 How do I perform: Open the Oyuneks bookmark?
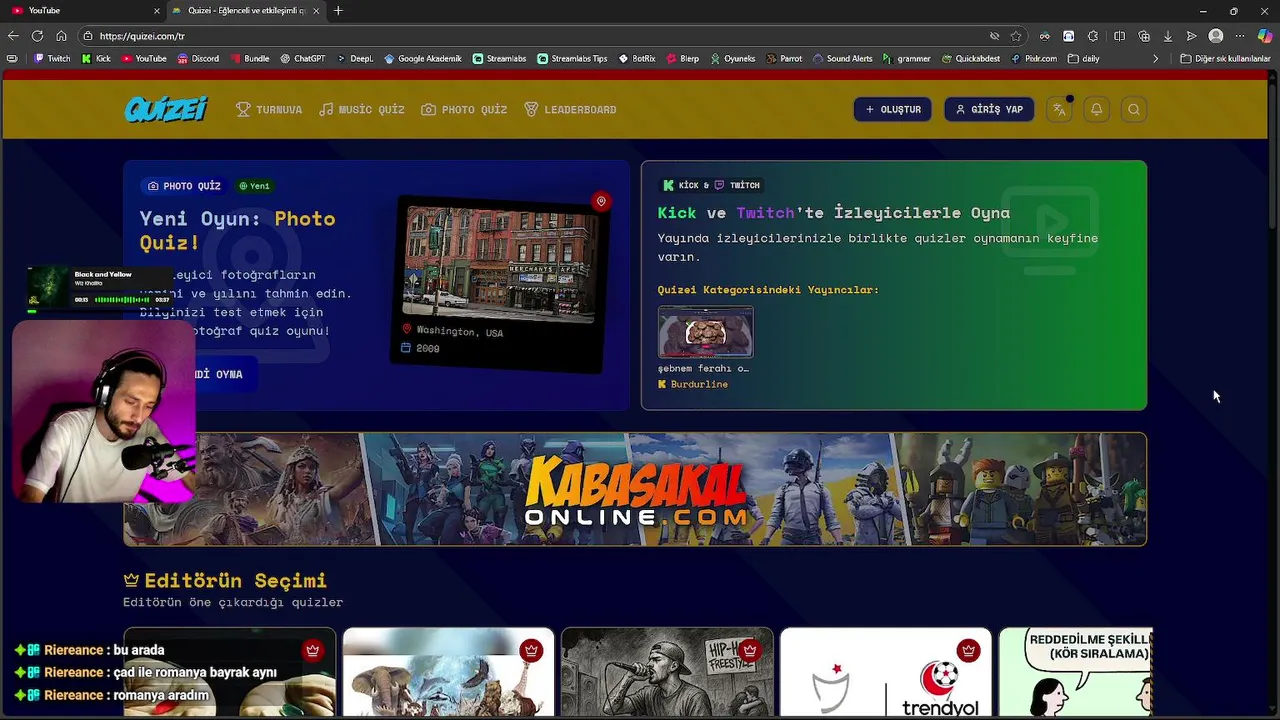[733, 59]
